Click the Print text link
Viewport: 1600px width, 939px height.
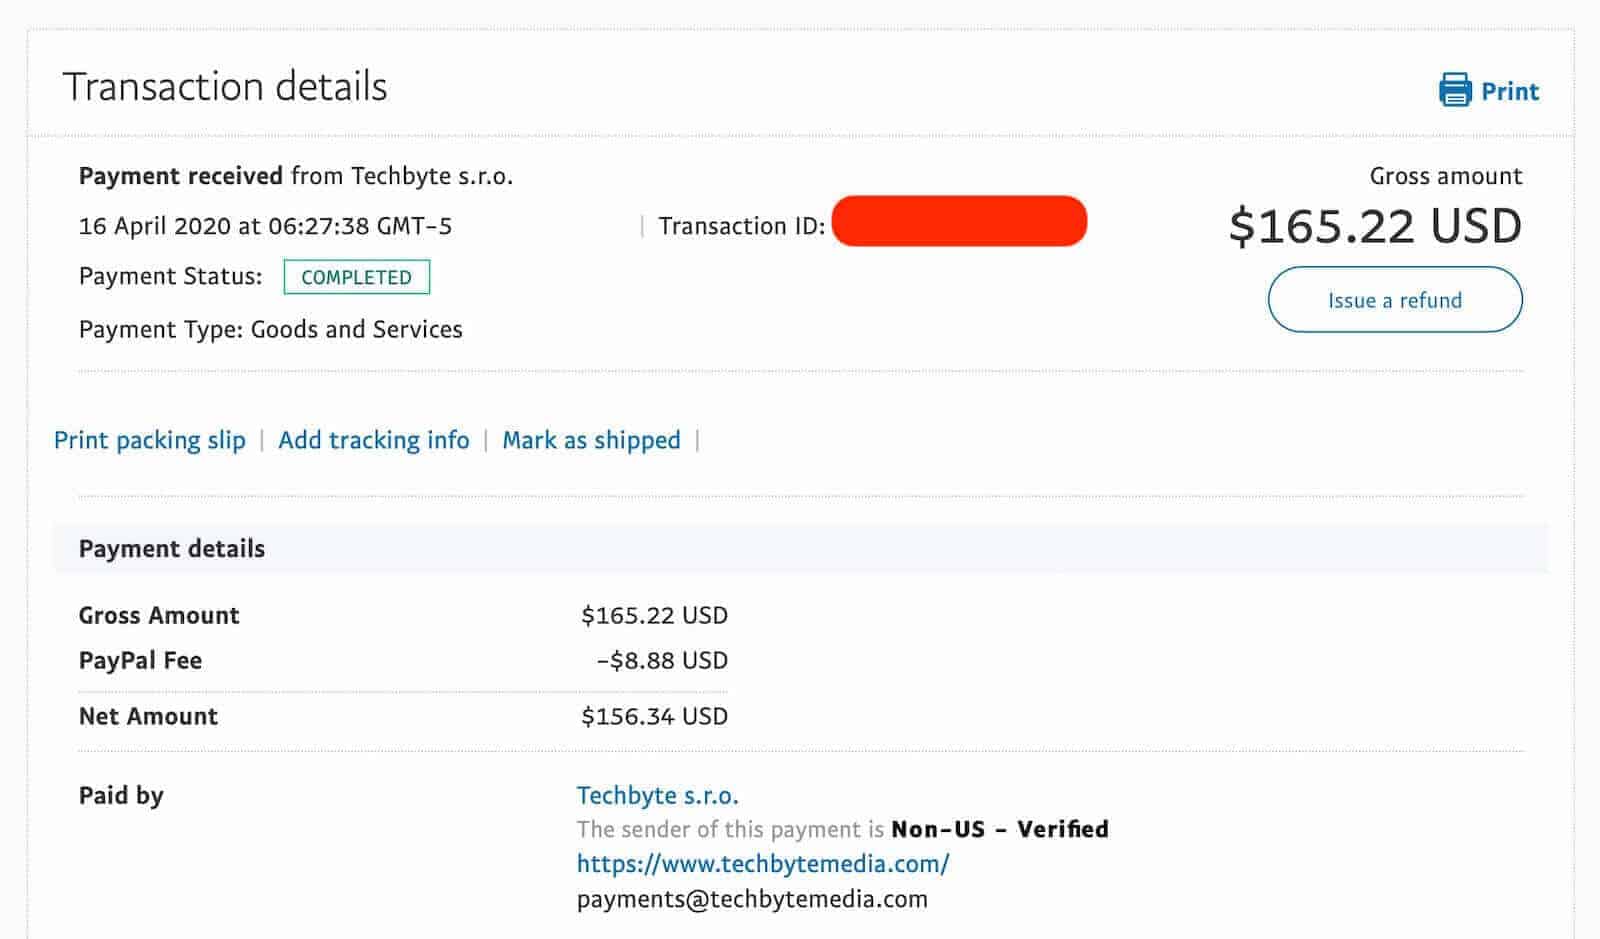tap(1509, 91)
